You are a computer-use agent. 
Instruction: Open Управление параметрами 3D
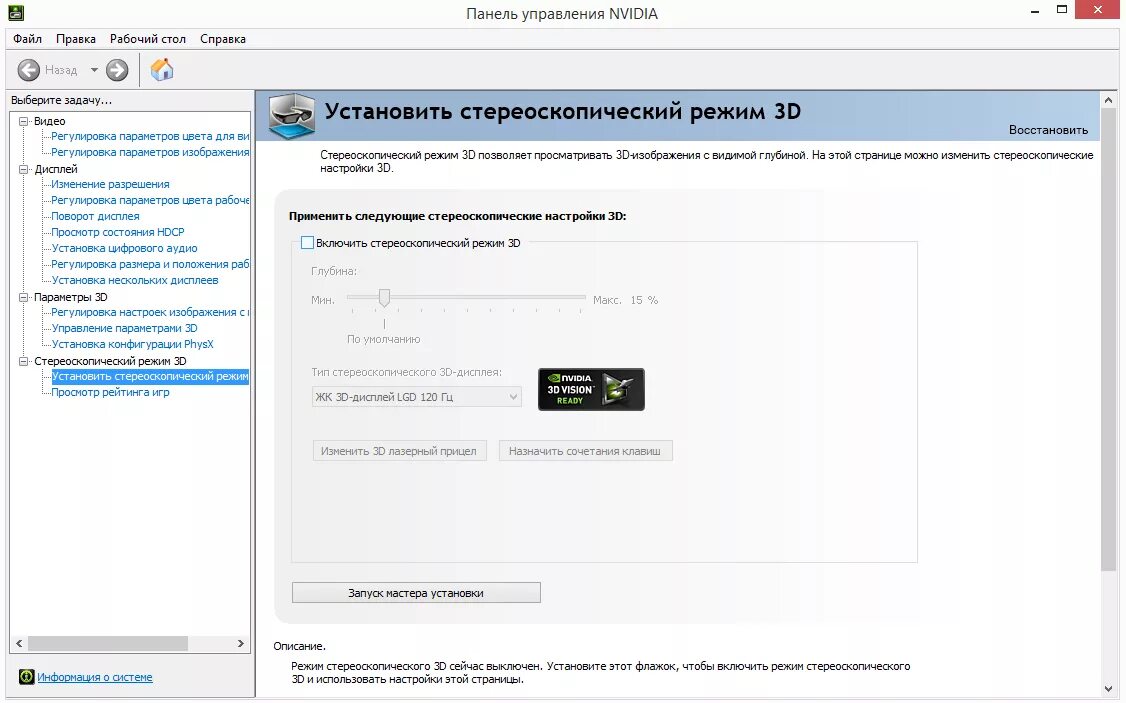tap(124, 328)
